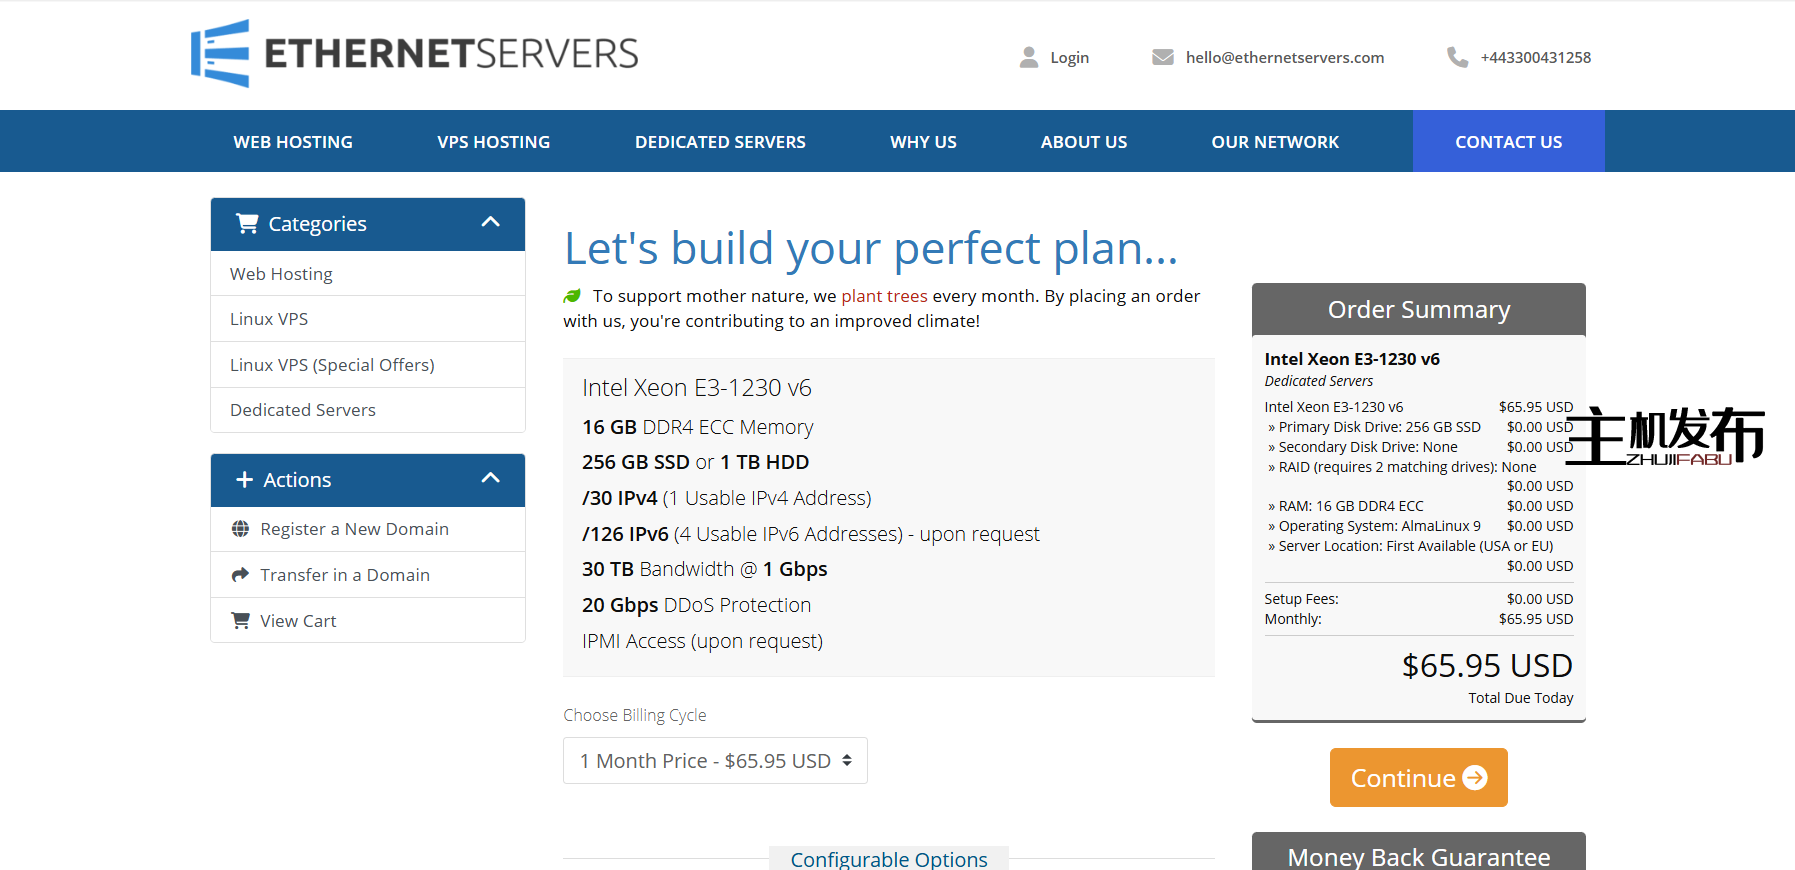Collapse the Actions panel chevron
This screenshot has width=1795, height=870.
[490, 478]
